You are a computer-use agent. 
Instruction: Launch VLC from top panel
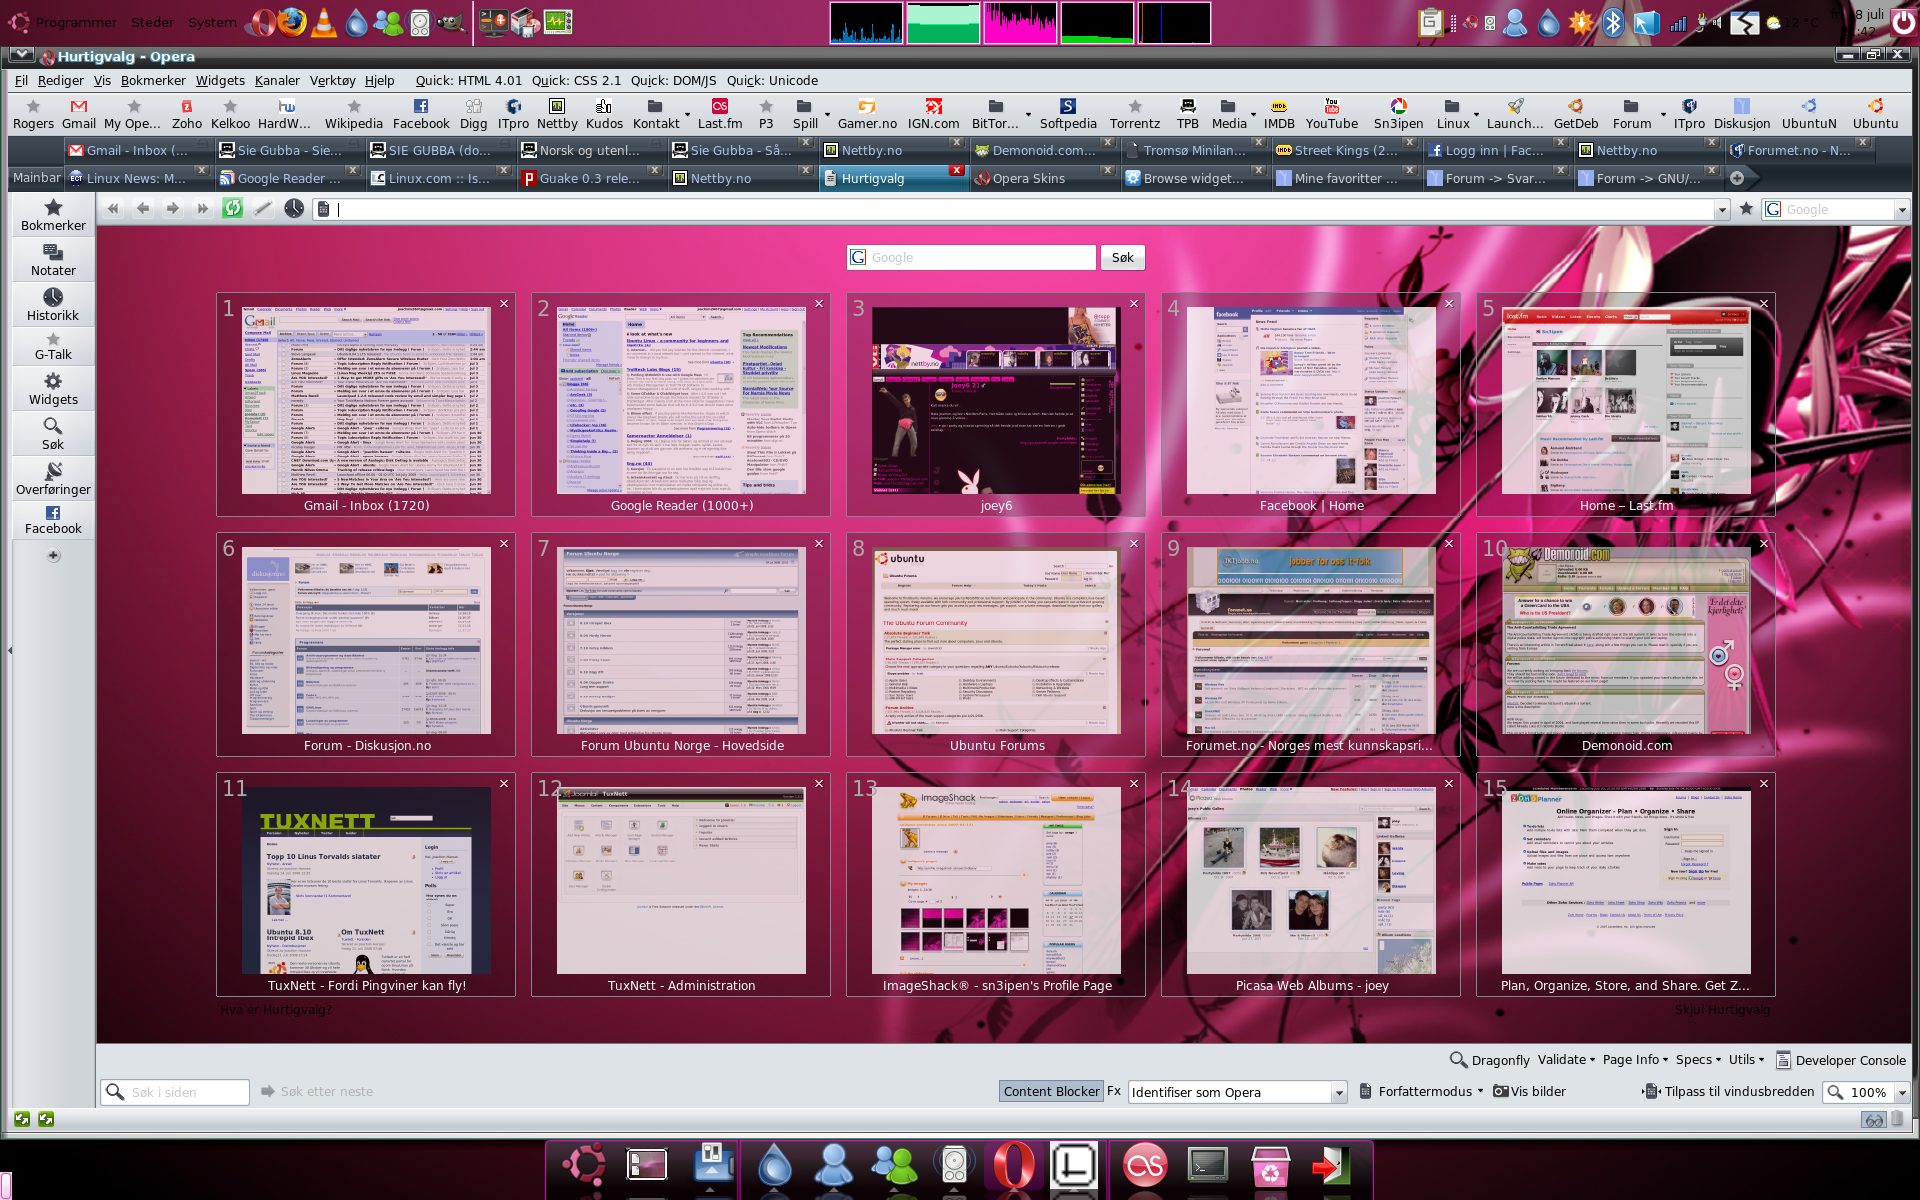point(324,22)
